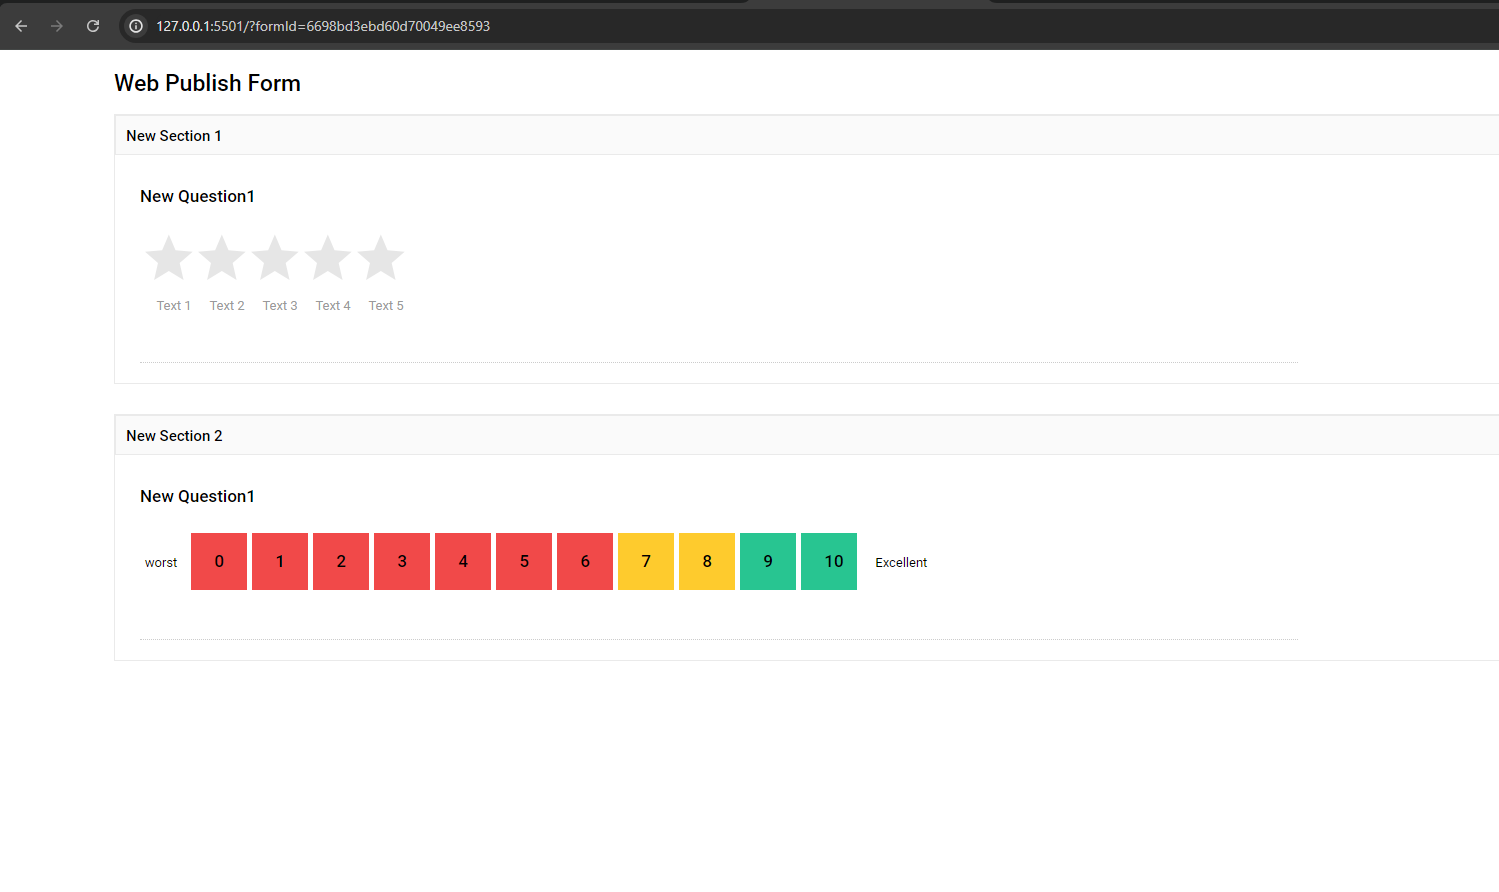Rate one star labeled Text 1
The image size is (1499, 892).
pyautogui.click(x=169, y=259)
